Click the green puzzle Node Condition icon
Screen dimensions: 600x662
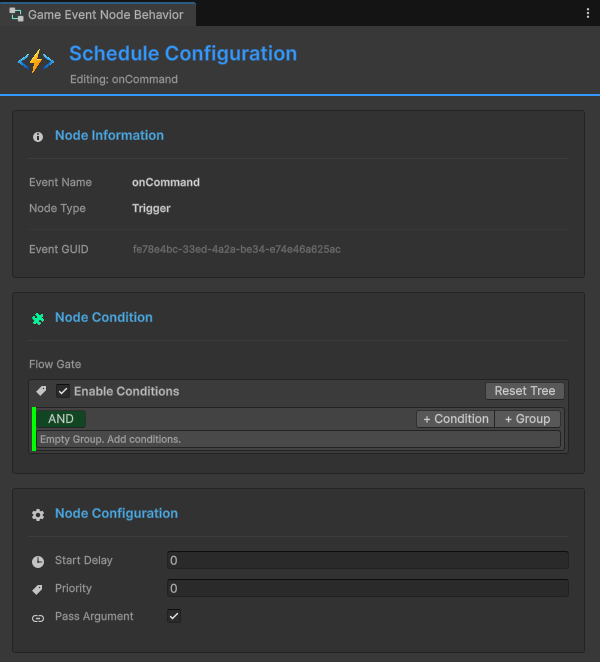point(38,318)
